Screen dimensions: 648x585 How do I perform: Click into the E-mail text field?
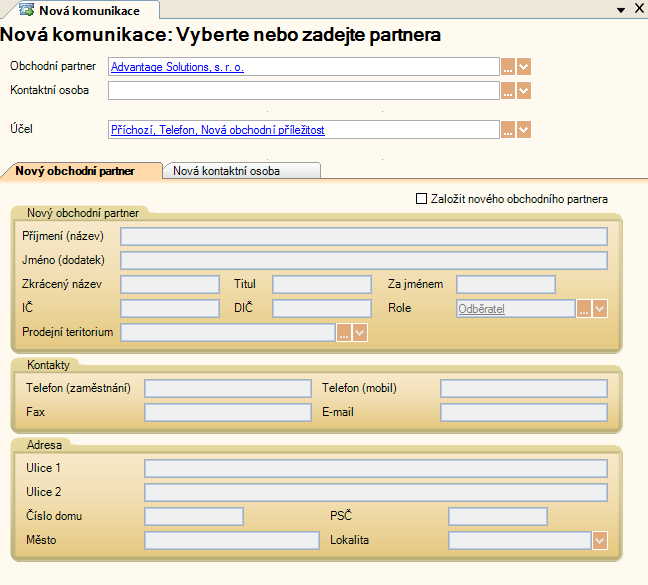pos(523,412)
